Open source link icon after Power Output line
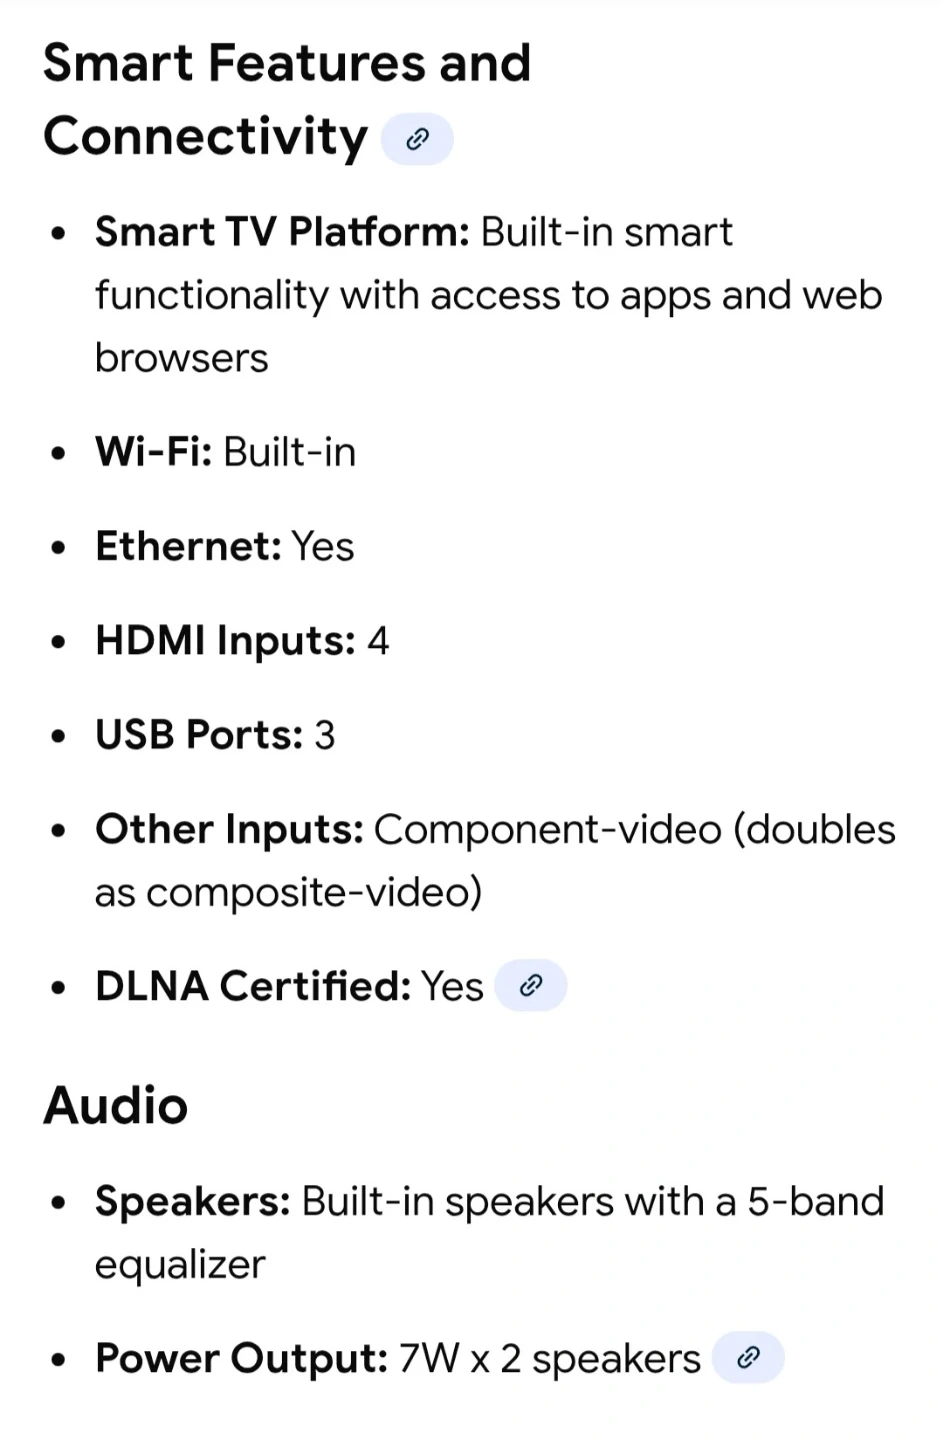The width and height of the screenshot is (943, 1440). coord(748,1358)
